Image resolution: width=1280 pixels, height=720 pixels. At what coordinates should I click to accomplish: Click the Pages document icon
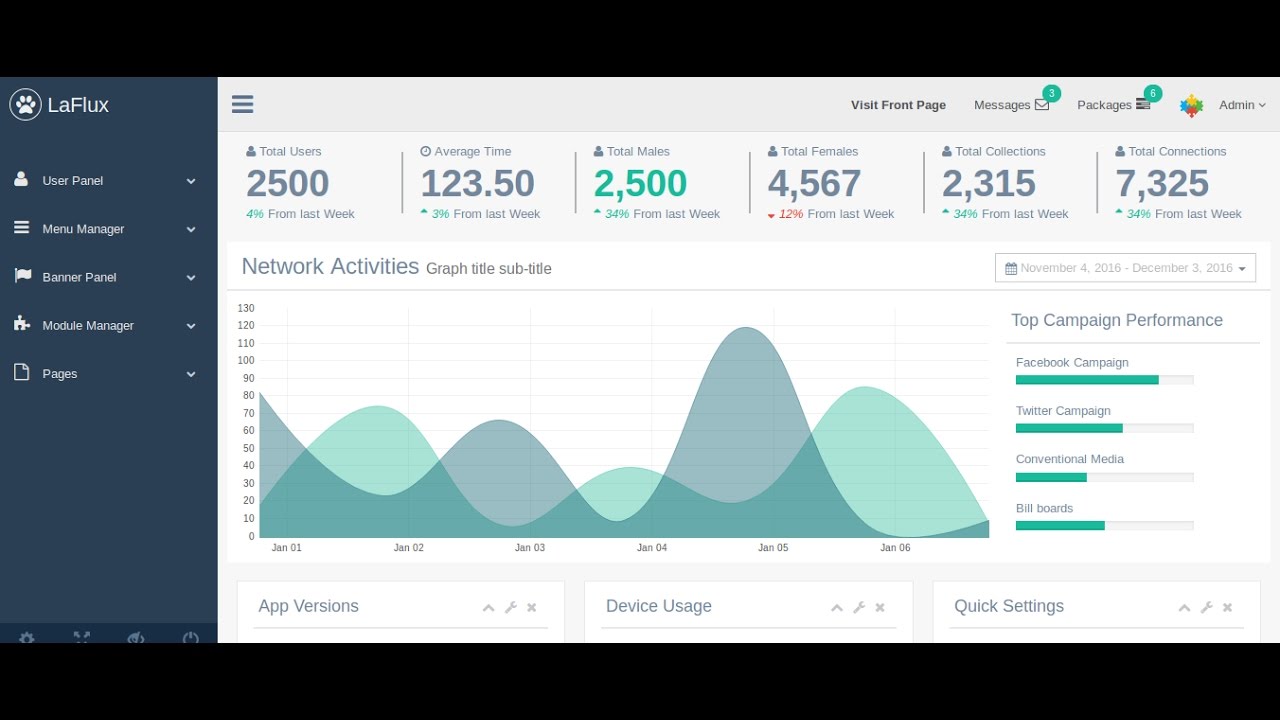(x=21, y=372)
